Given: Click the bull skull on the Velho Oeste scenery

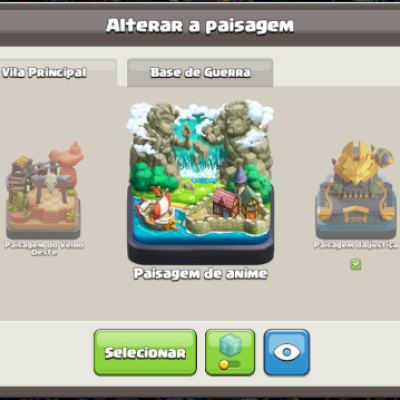Looking at the screenshot, I should click(x=51, y=183).
